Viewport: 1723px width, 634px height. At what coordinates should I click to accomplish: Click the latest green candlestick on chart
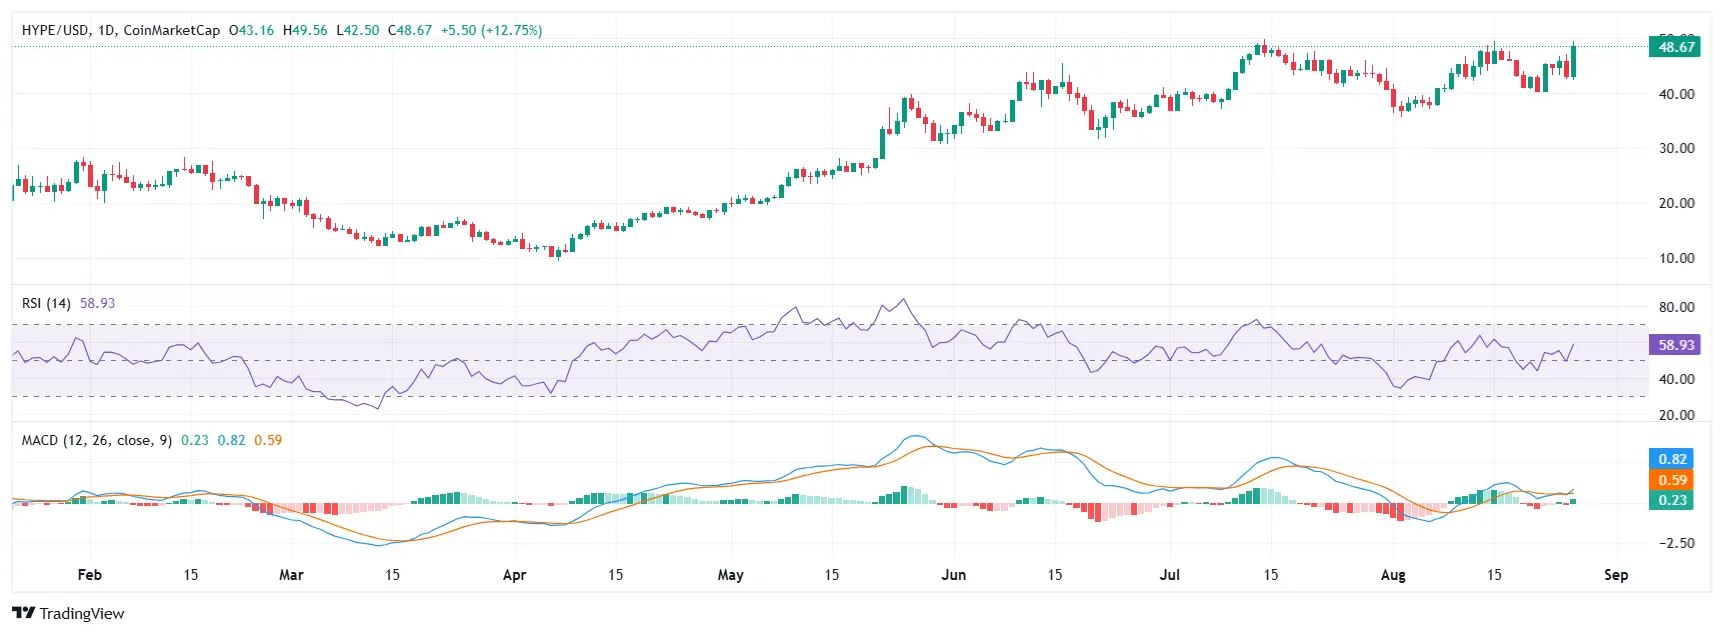coord(1574,61)
